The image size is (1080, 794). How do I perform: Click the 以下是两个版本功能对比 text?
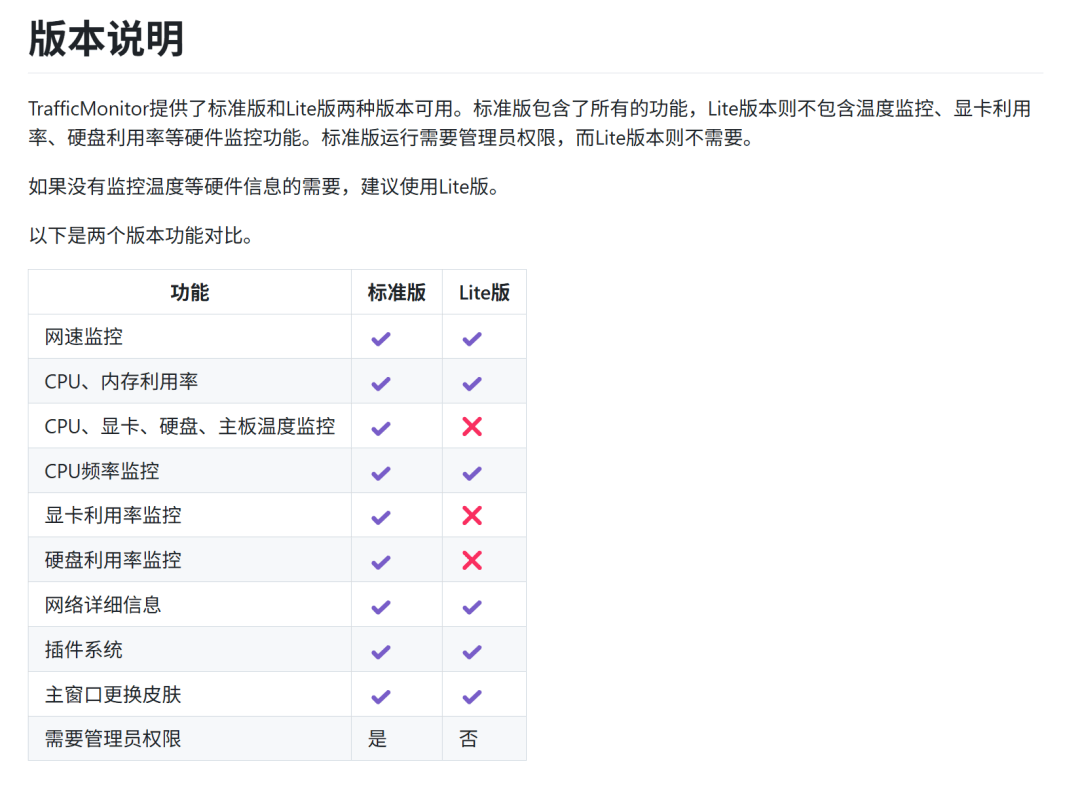(x=140, y=237)
